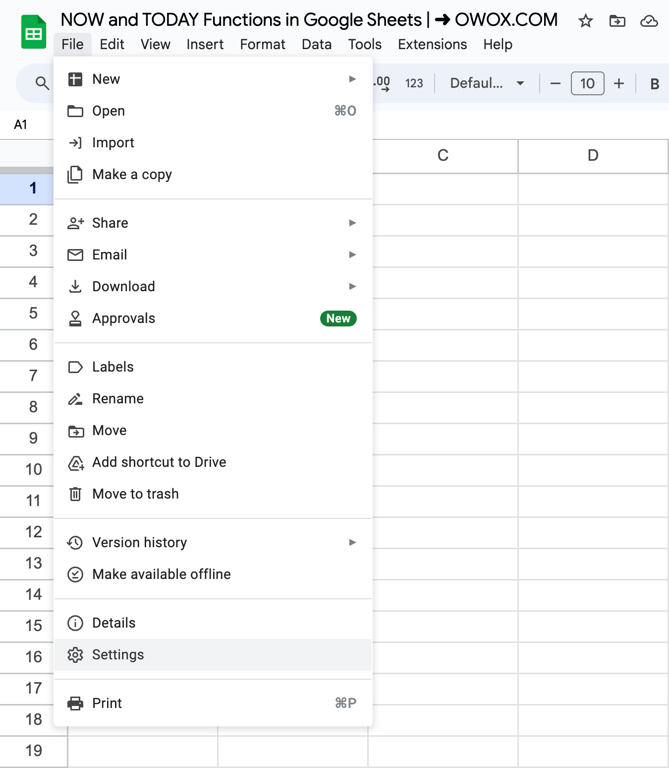669x768 pixels.
Task: Open the Data menu
Action: (x=316, y=44)
